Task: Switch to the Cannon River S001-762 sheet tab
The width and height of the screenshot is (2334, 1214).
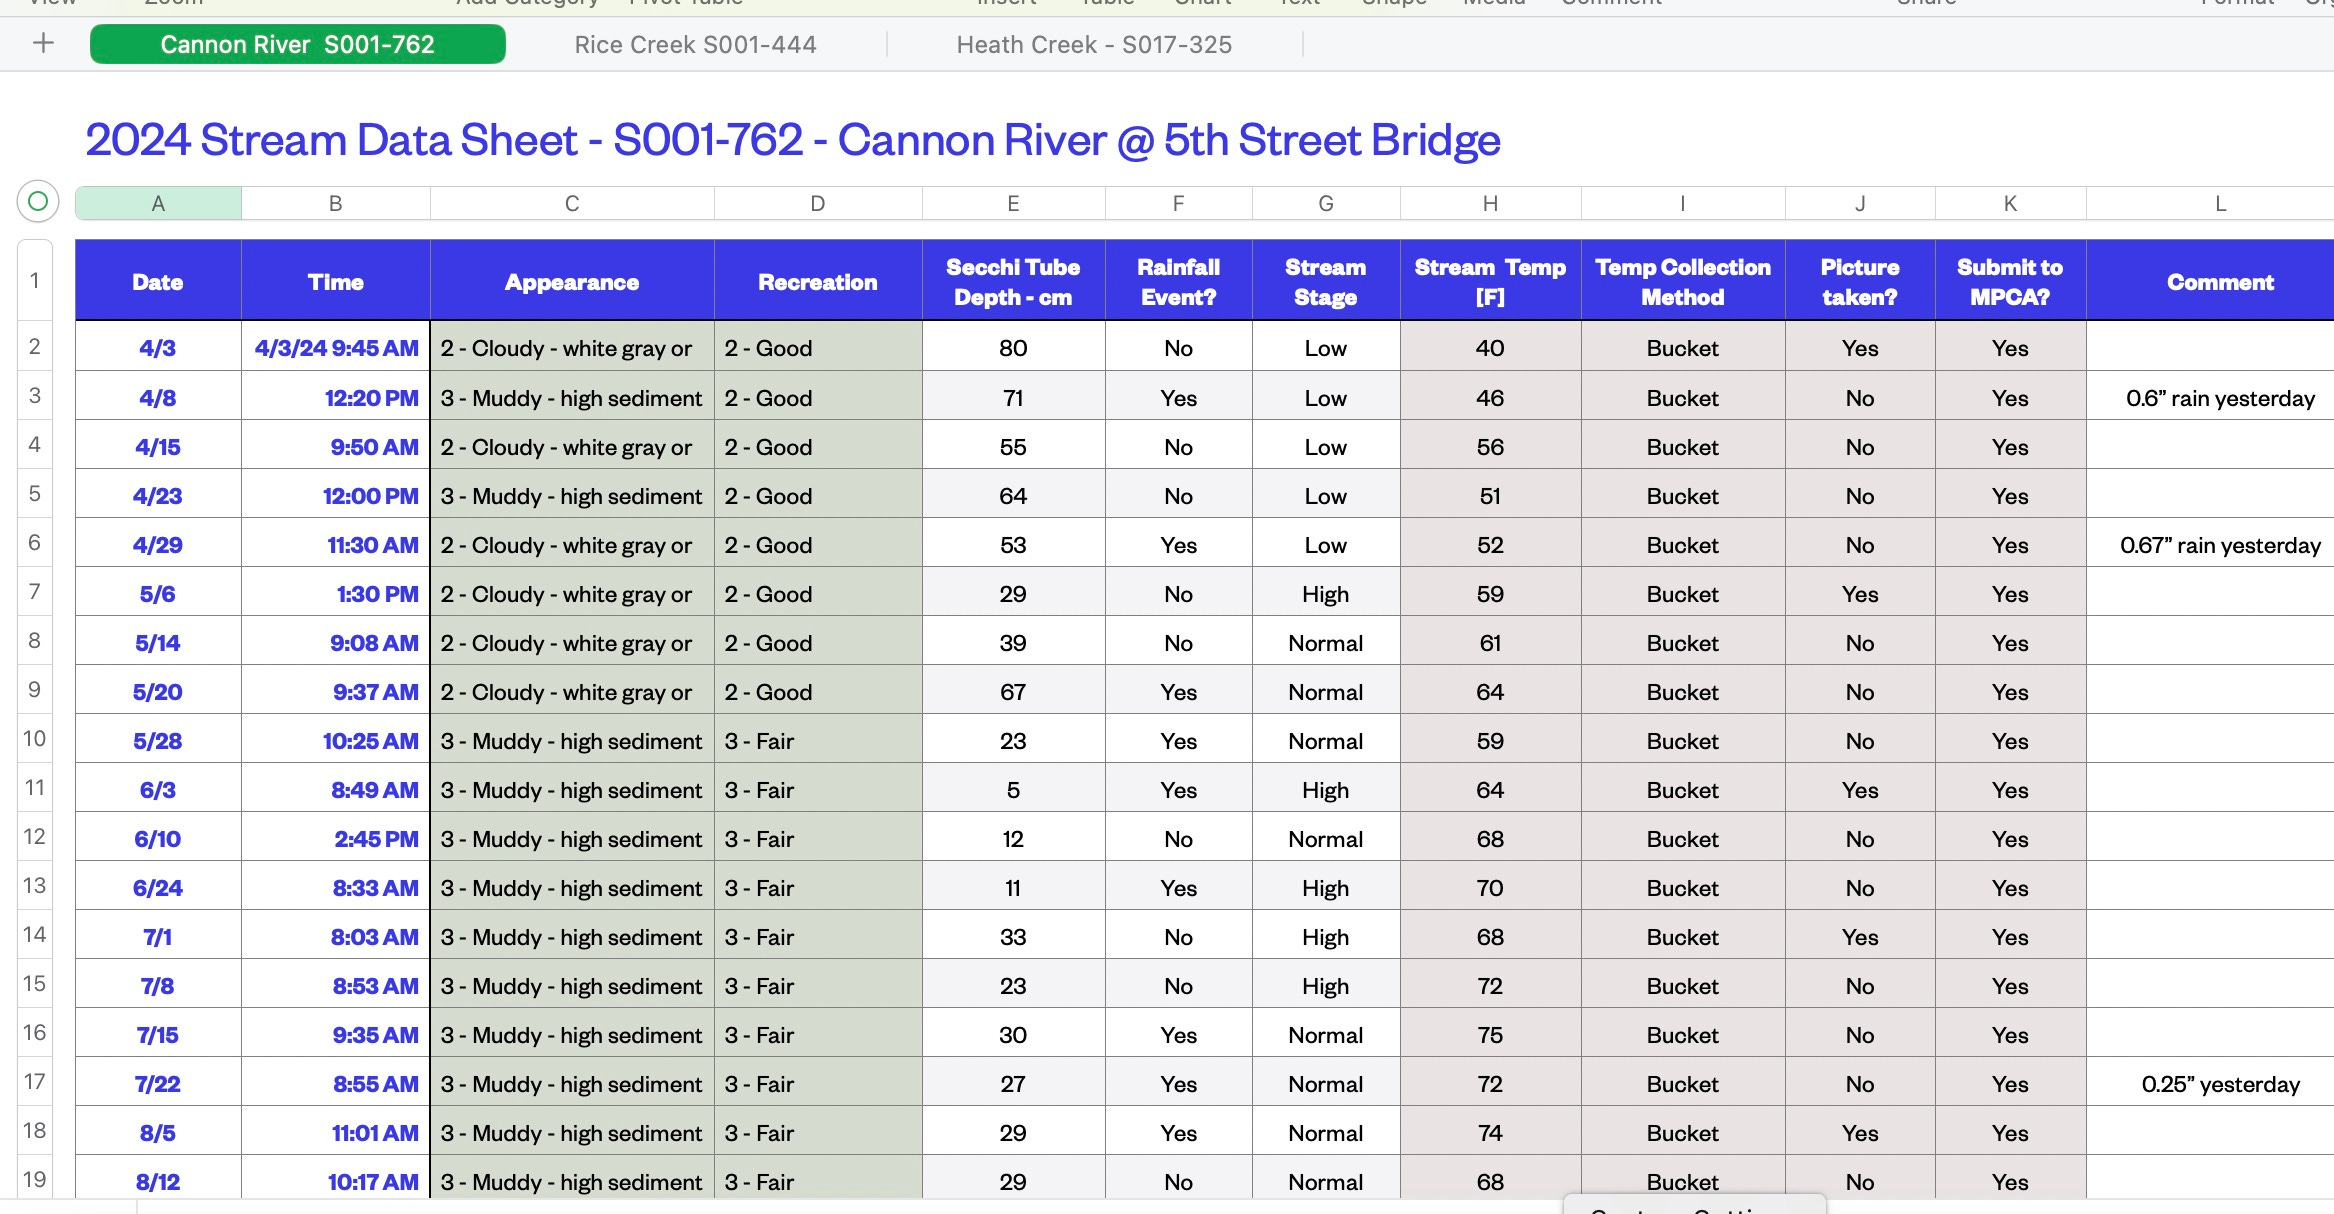Action: point(298,44)
